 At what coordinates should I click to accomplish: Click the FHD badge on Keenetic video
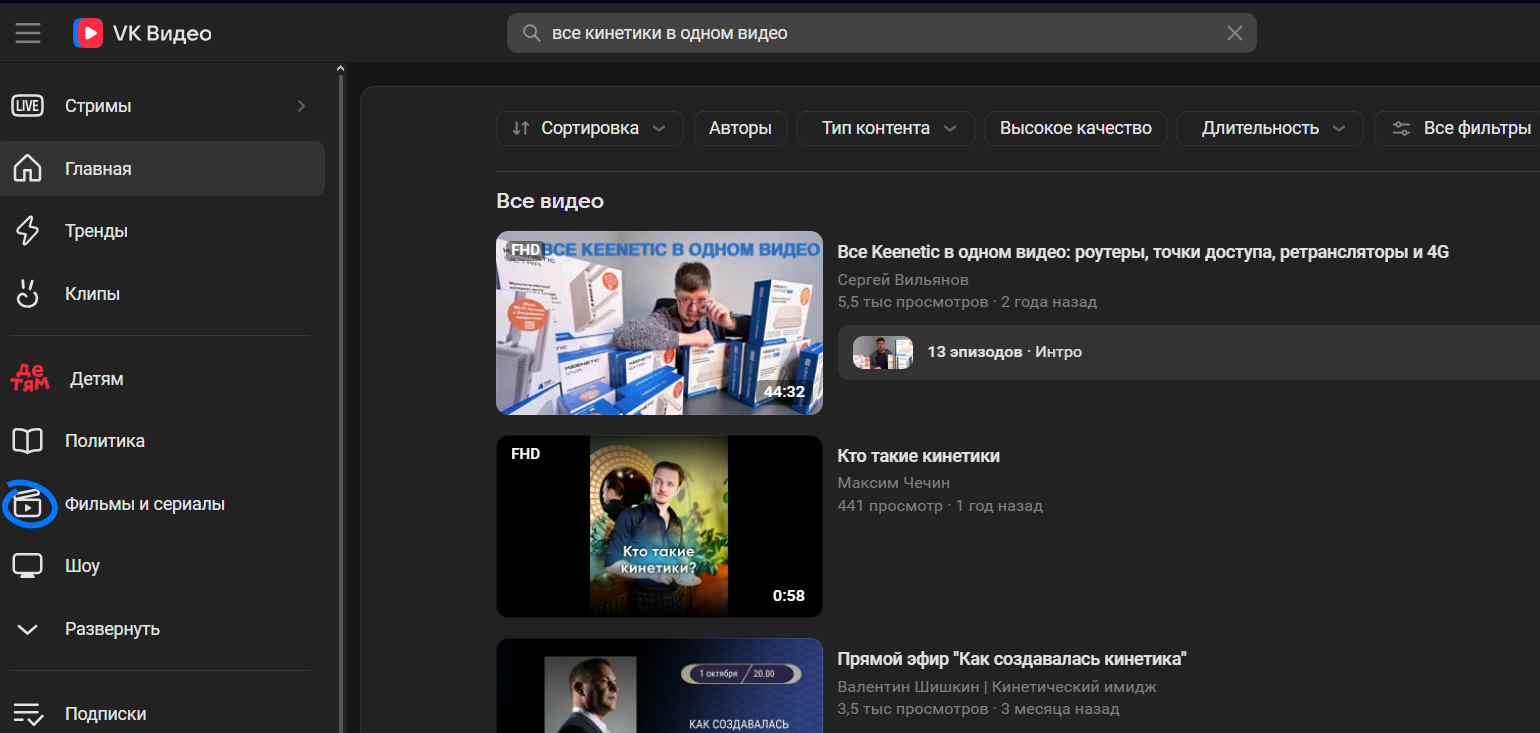(x=525, y=250)
